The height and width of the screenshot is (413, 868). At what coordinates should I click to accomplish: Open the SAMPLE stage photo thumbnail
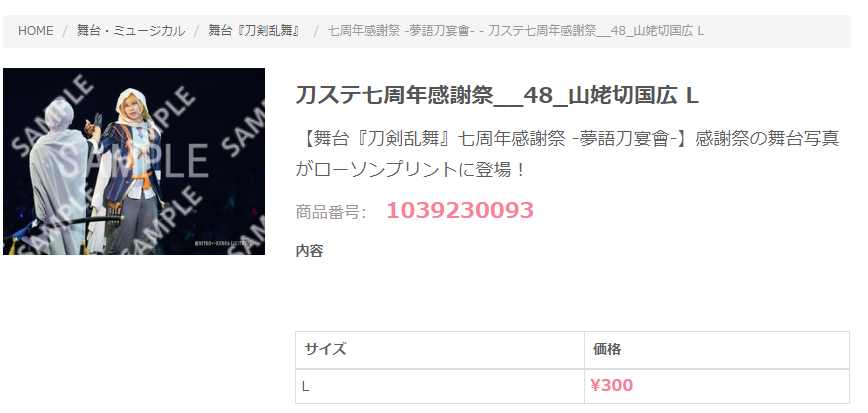point(134,162)
